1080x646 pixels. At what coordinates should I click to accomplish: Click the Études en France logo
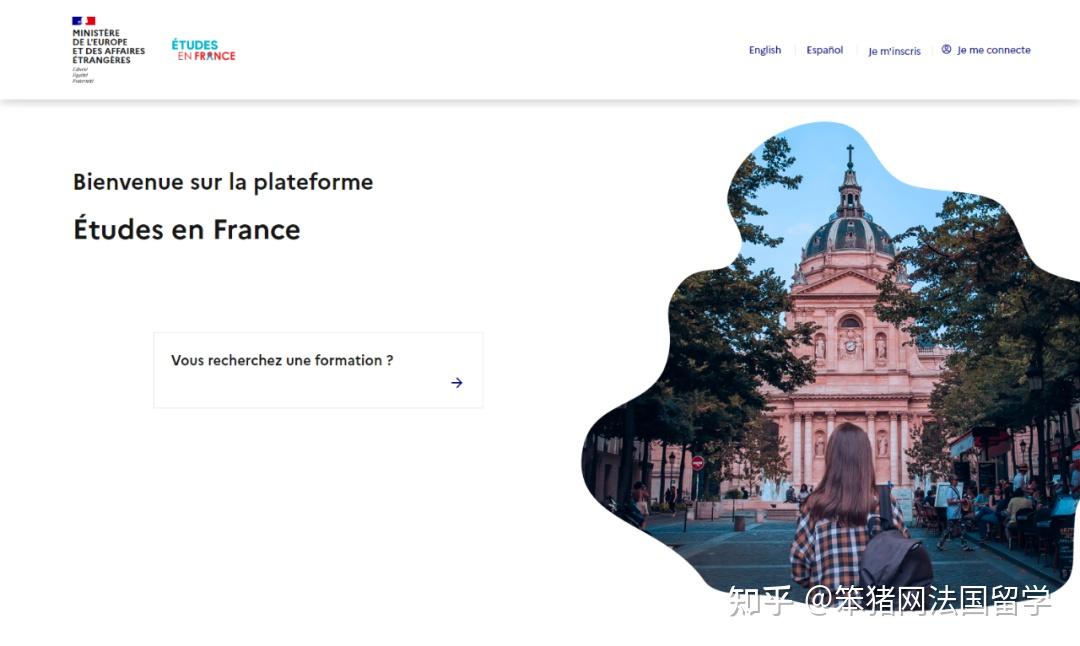point(203,47)
